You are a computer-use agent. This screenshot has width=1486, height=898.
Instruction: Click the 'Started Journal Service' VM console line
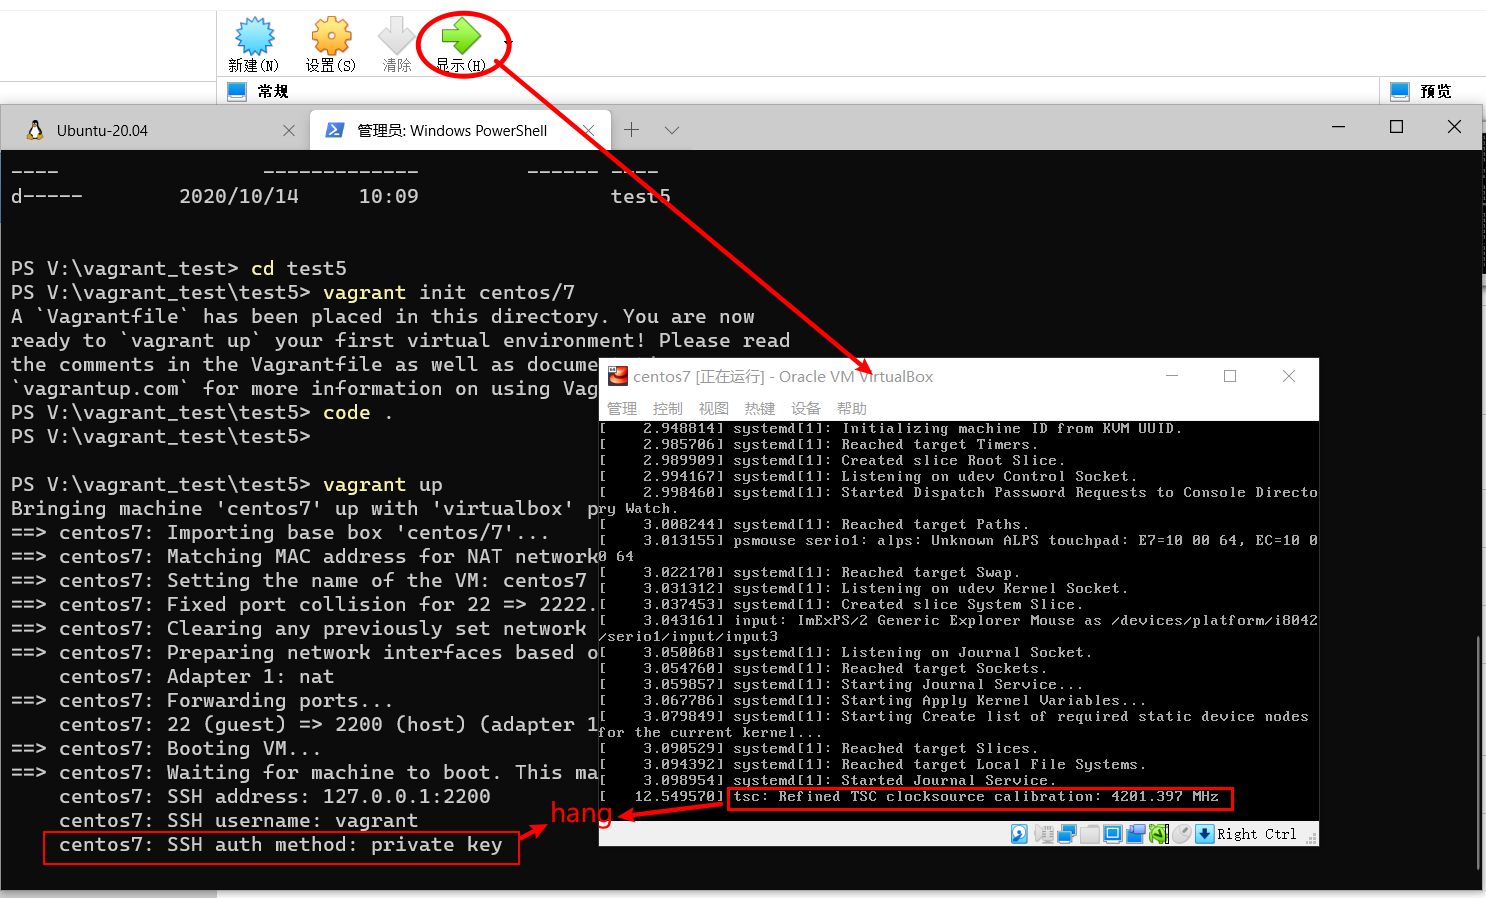(826, 780)
